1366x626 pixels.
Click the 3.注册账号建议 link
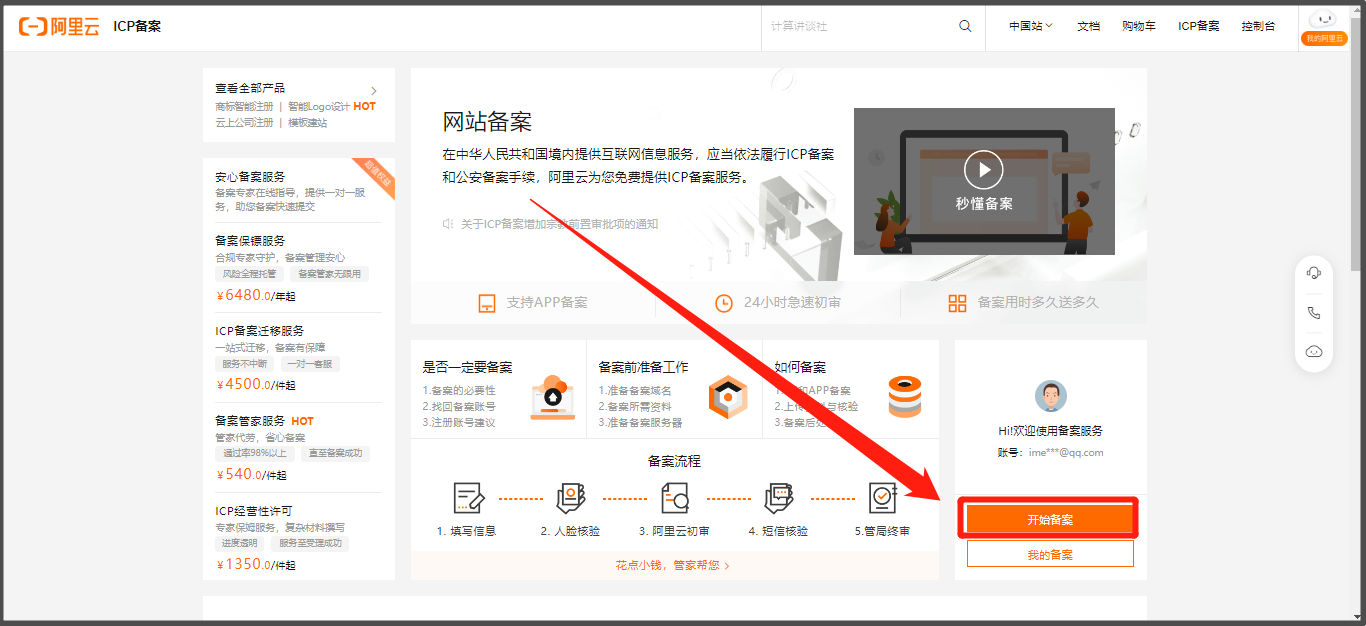[x=459, y=422]
